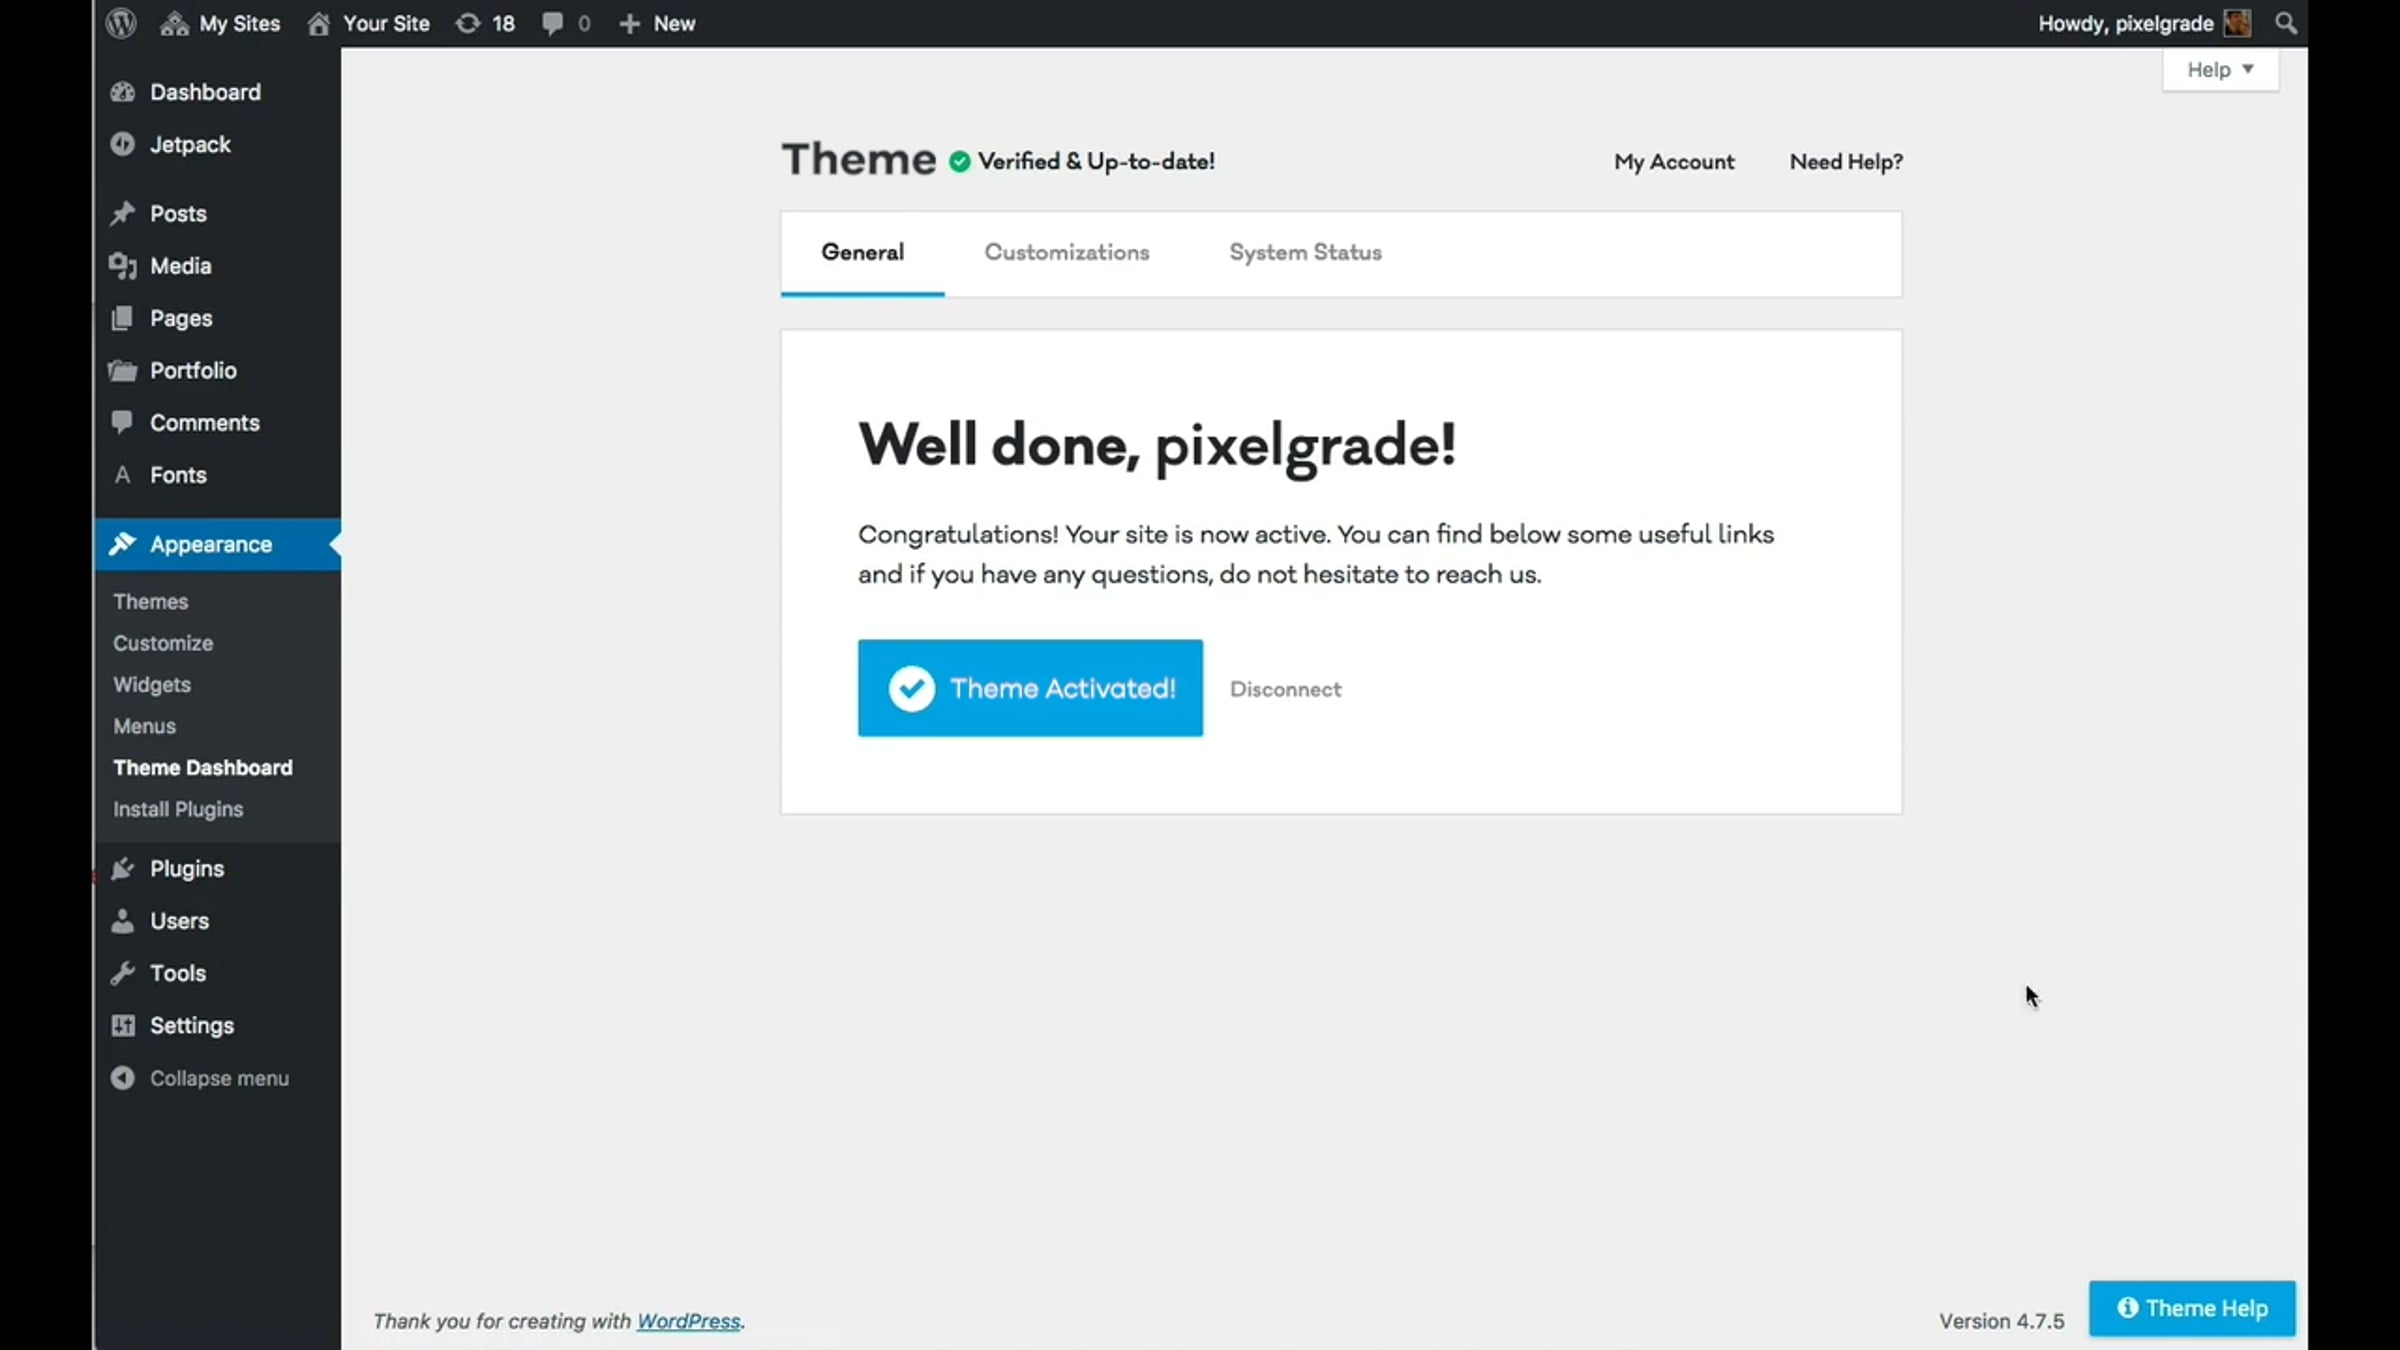
Task: Click the Collapse menu arrow icon
Action: tap(122, 1078)
